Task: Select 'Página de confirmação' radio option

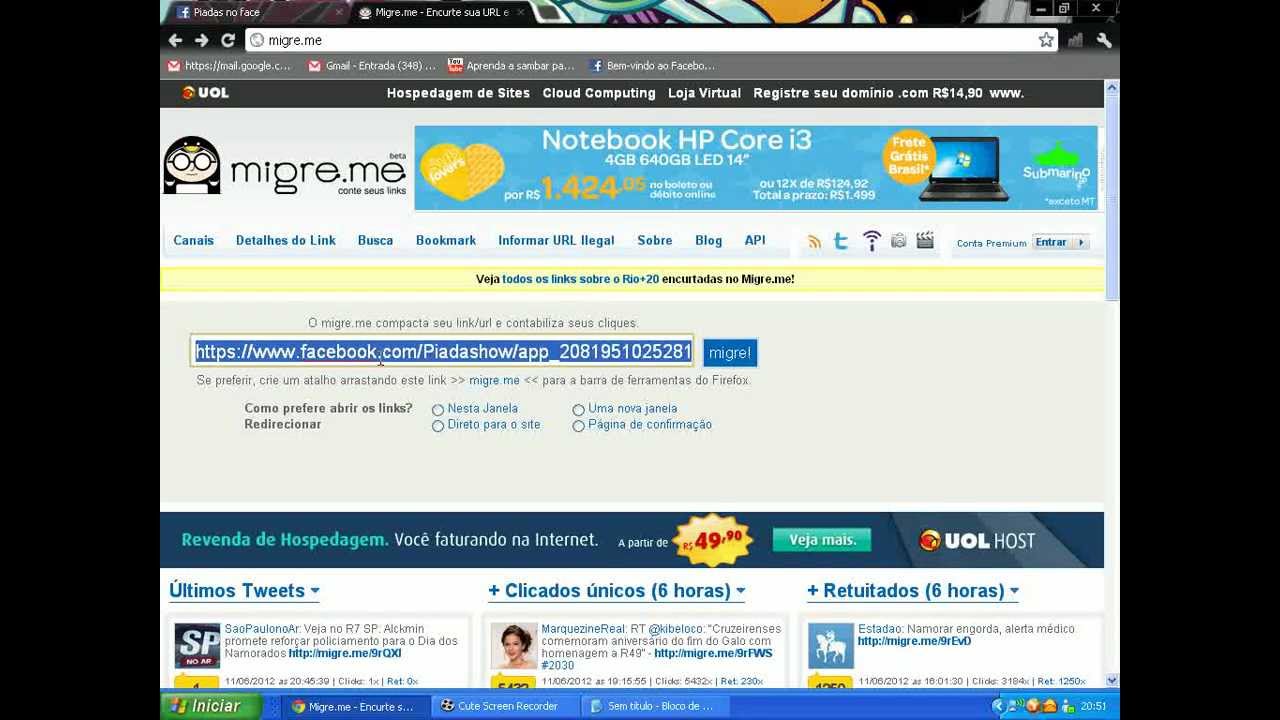Action: click(x=579, y=425)
